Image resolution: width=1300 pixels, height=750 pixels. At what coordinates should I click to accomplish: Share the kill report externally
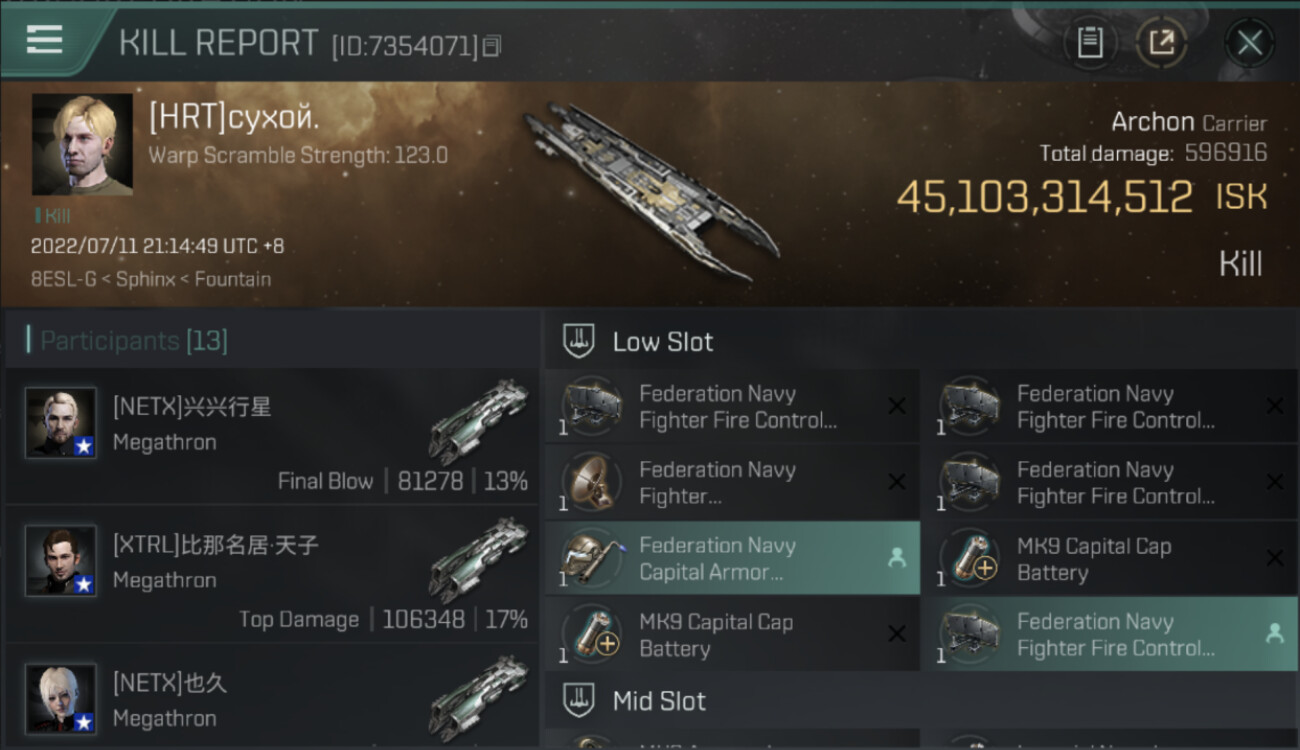[x=1161, y=43]
